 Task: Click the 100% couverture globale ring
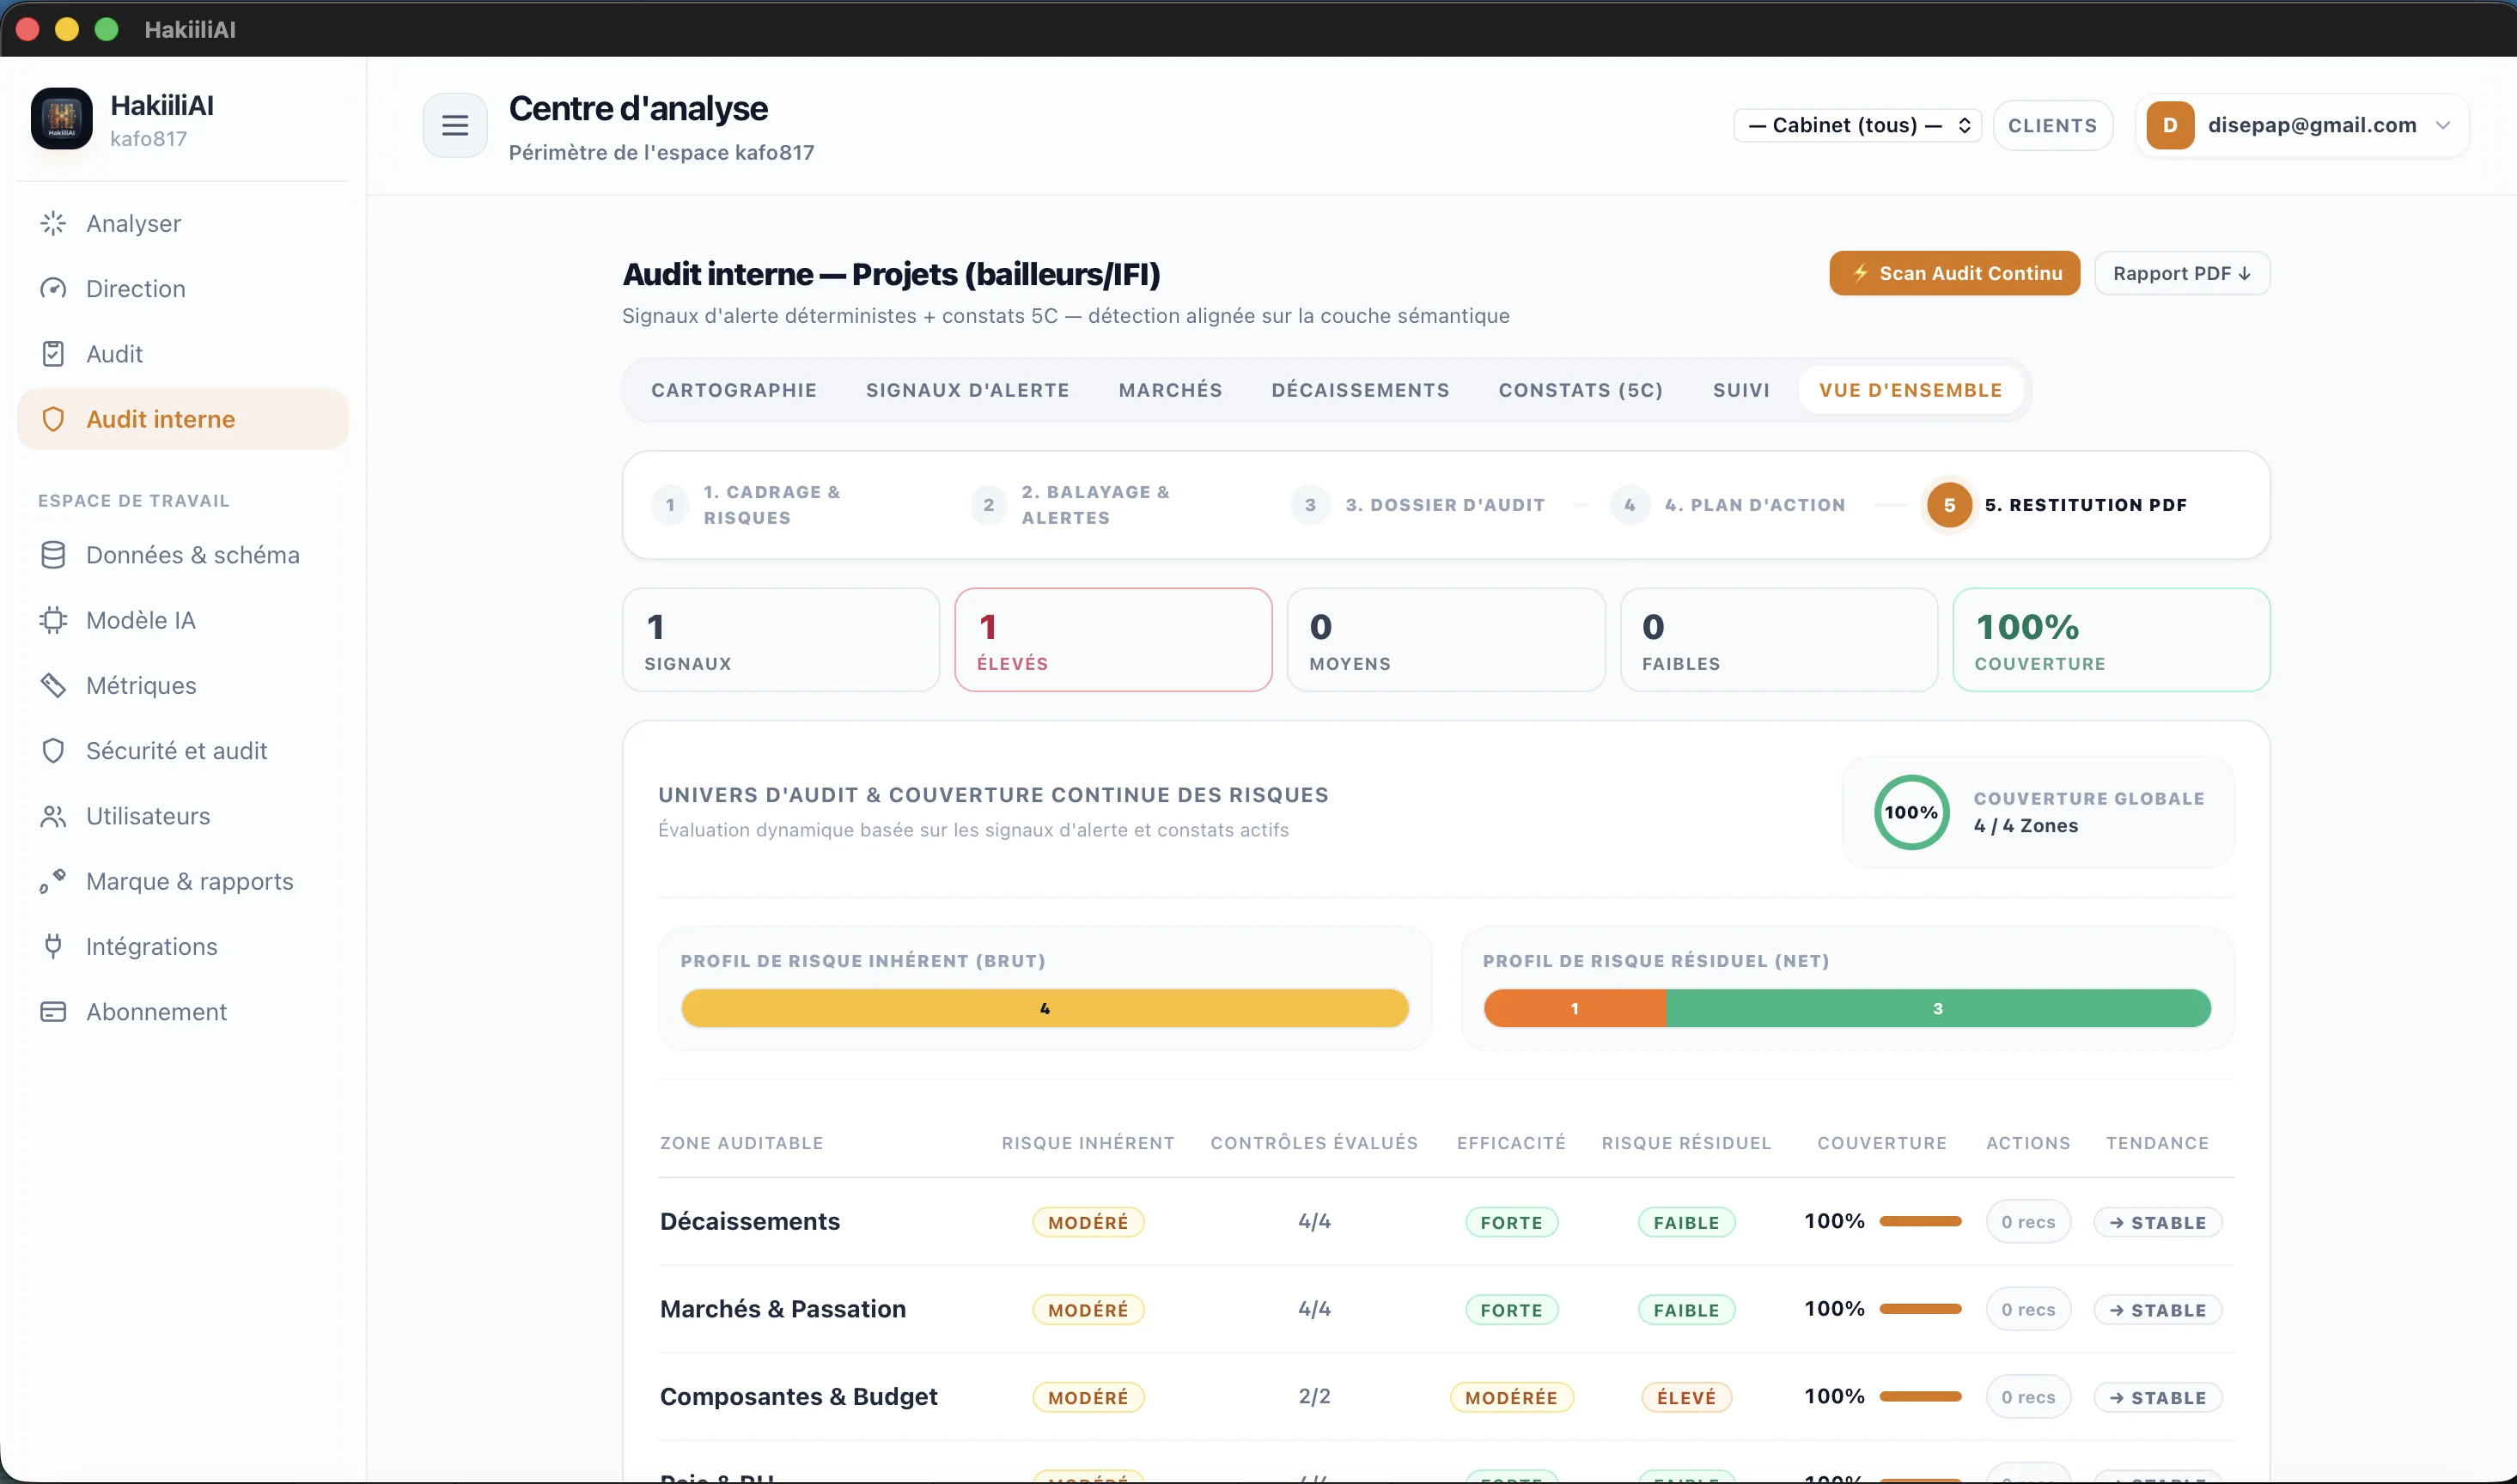coord(1911,812)
